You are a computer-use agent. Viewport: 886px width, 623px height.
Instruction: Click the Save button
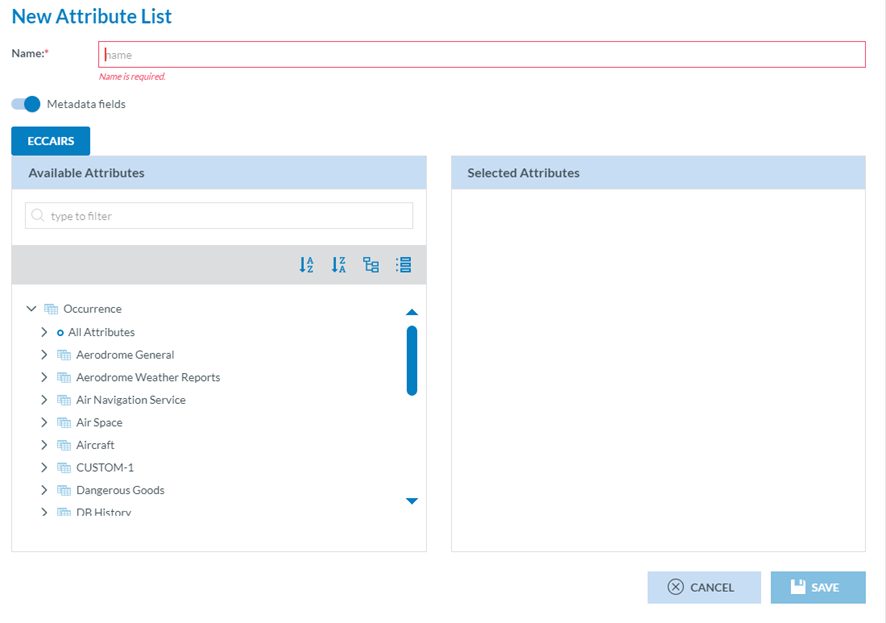[x=817, y=587]
